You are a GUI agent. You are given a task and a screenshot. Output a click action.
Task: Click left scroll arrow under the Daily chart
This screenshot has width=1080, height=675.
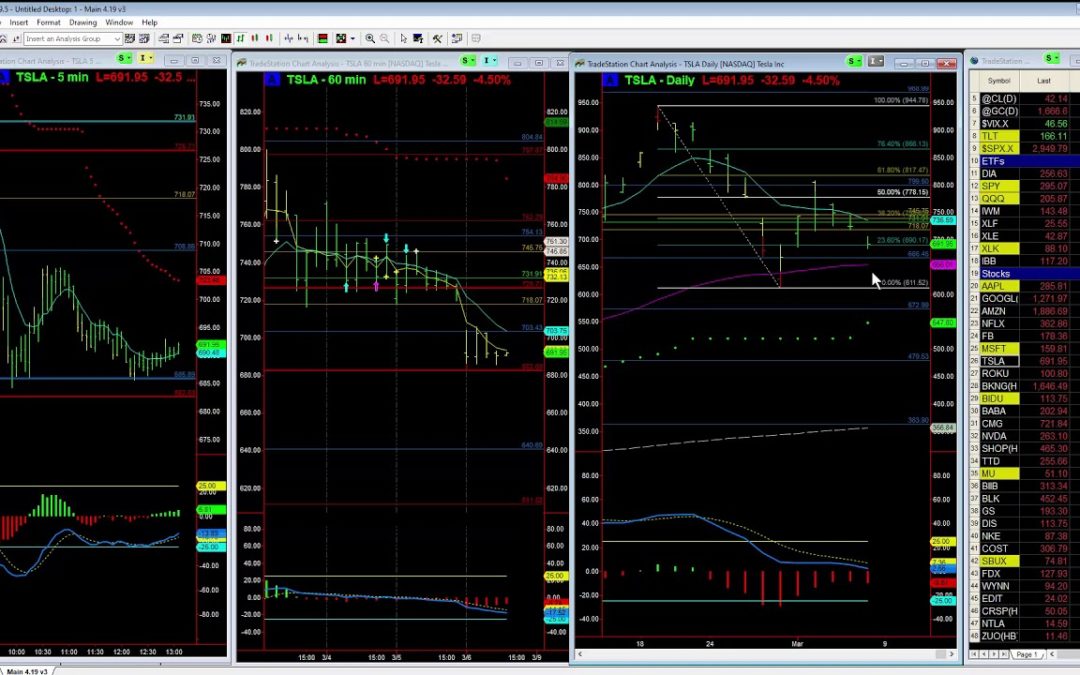tap(580, 654)
